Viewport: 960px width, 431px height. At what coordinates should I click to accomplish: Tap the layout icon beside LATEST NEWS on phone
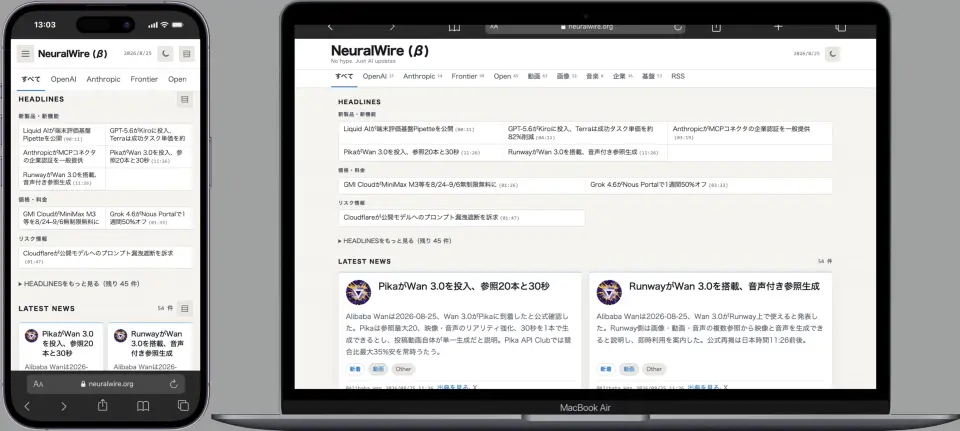(185, 309)
